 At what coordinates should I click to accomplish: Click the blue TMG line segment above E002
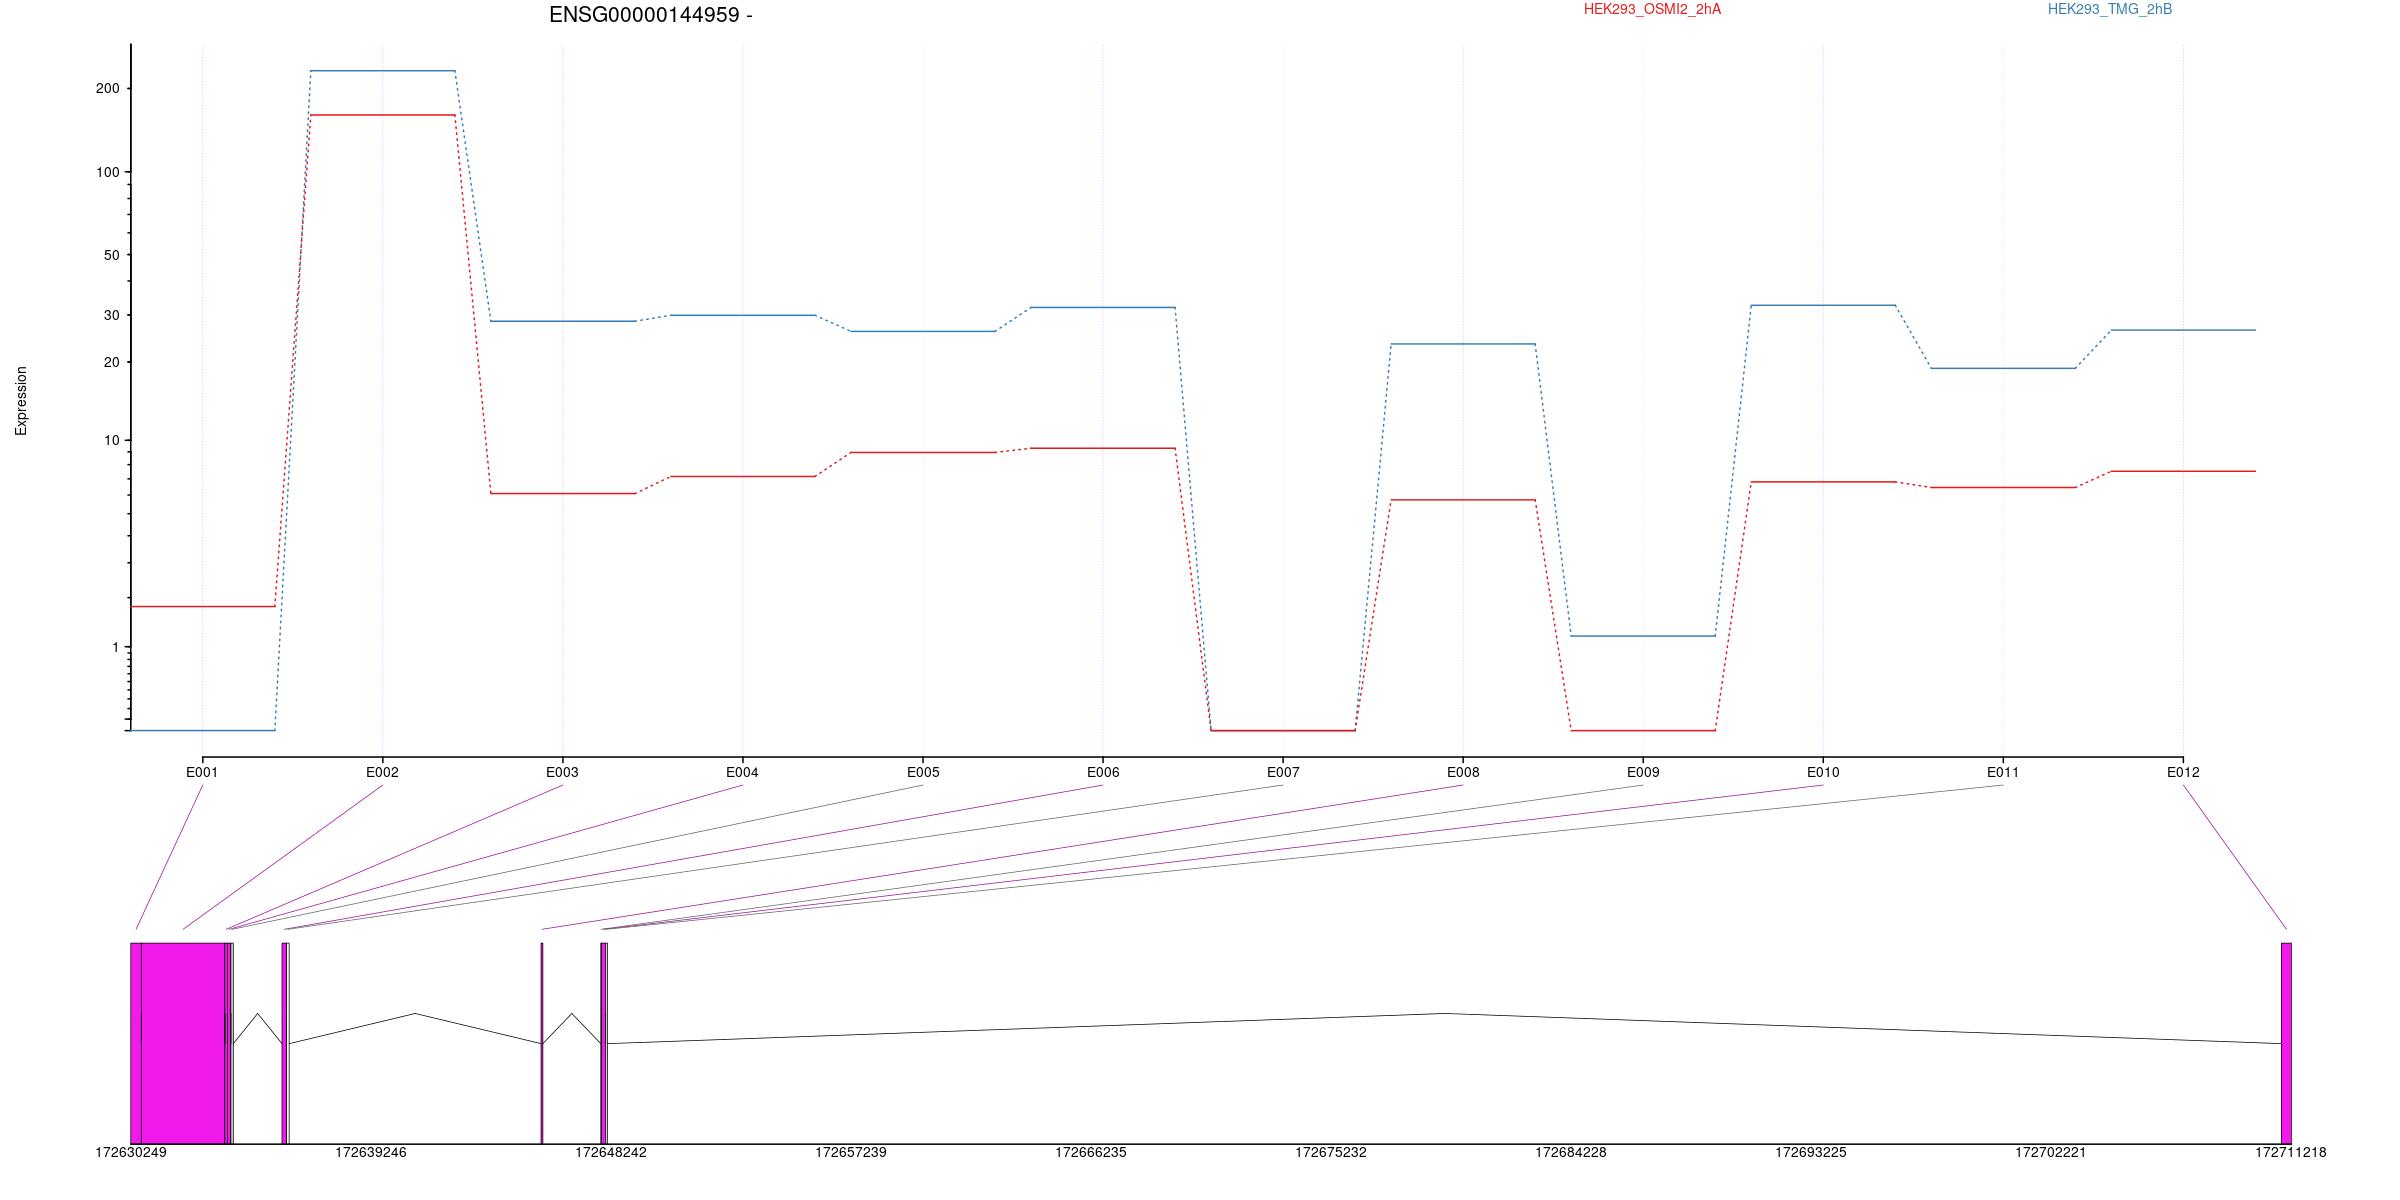[x=382, y=71]
